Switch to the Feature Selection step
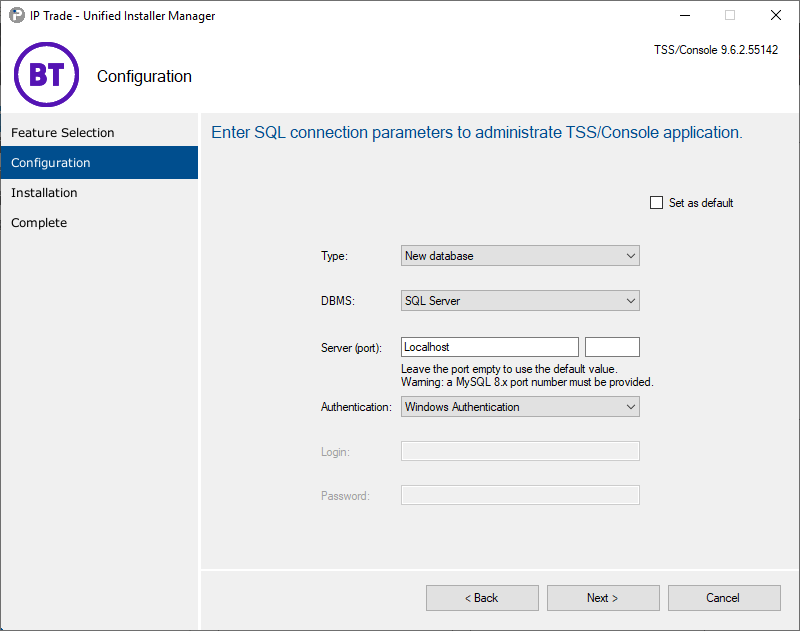The image size is (800, 631). click(x=60, y=132)
